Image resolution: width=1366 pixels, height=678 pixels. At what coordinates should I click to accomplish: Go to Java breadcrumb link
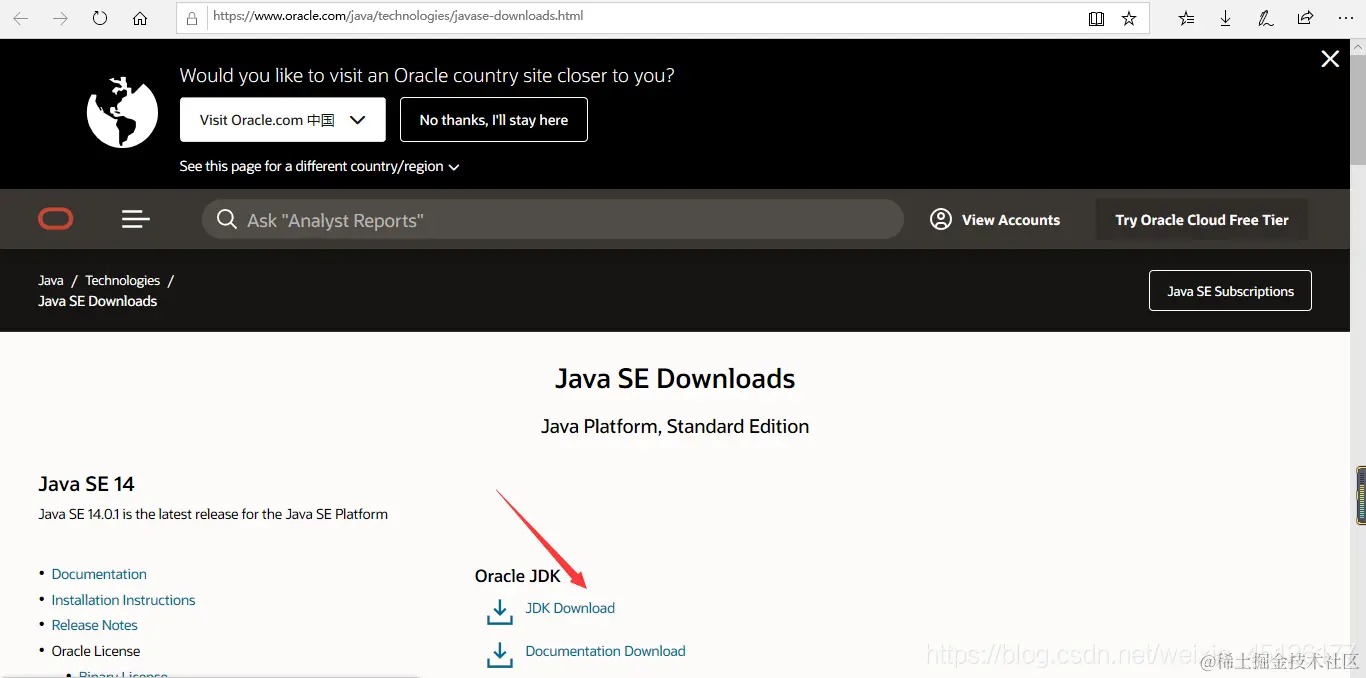51,280
